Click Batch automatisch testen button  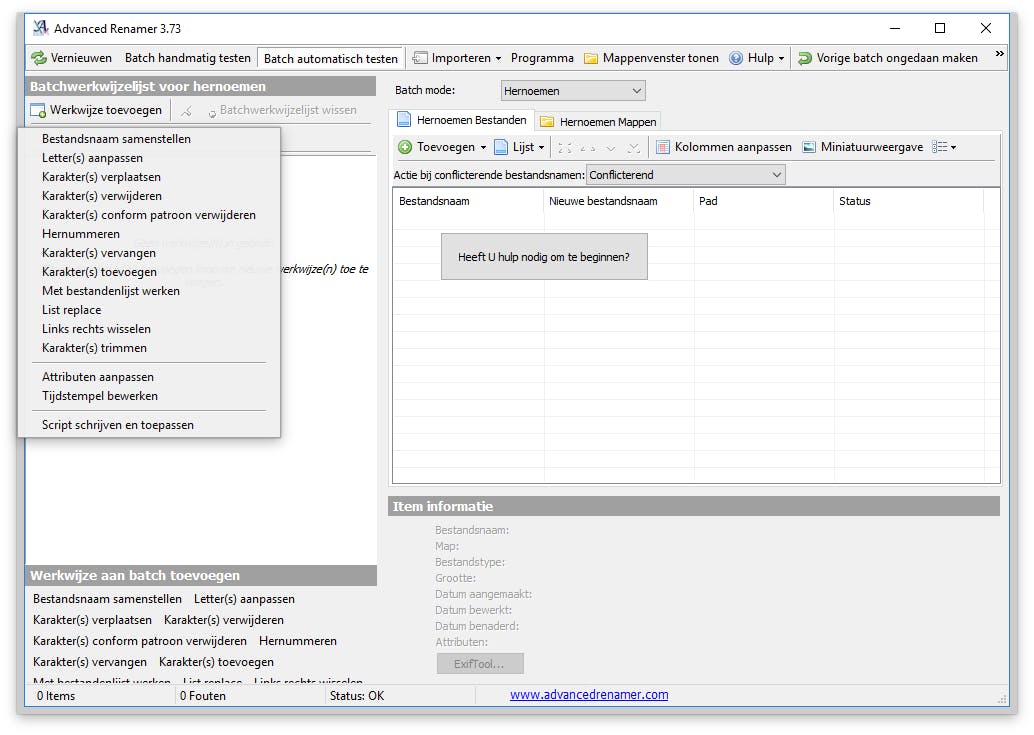tap(331, 59)
